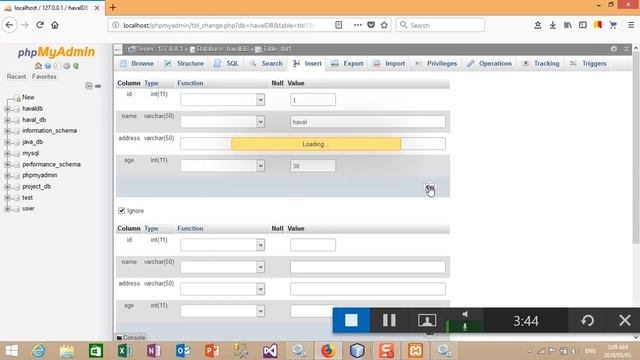Open the Privileges tab
The height and width of the screenshot is (360, 640).
coord(436,63)
